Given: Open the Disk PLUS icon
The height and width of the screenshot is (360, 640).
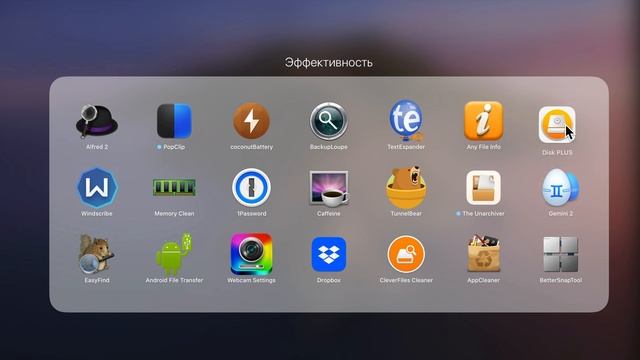Looking at the screenshot, I should click(557, 124).
